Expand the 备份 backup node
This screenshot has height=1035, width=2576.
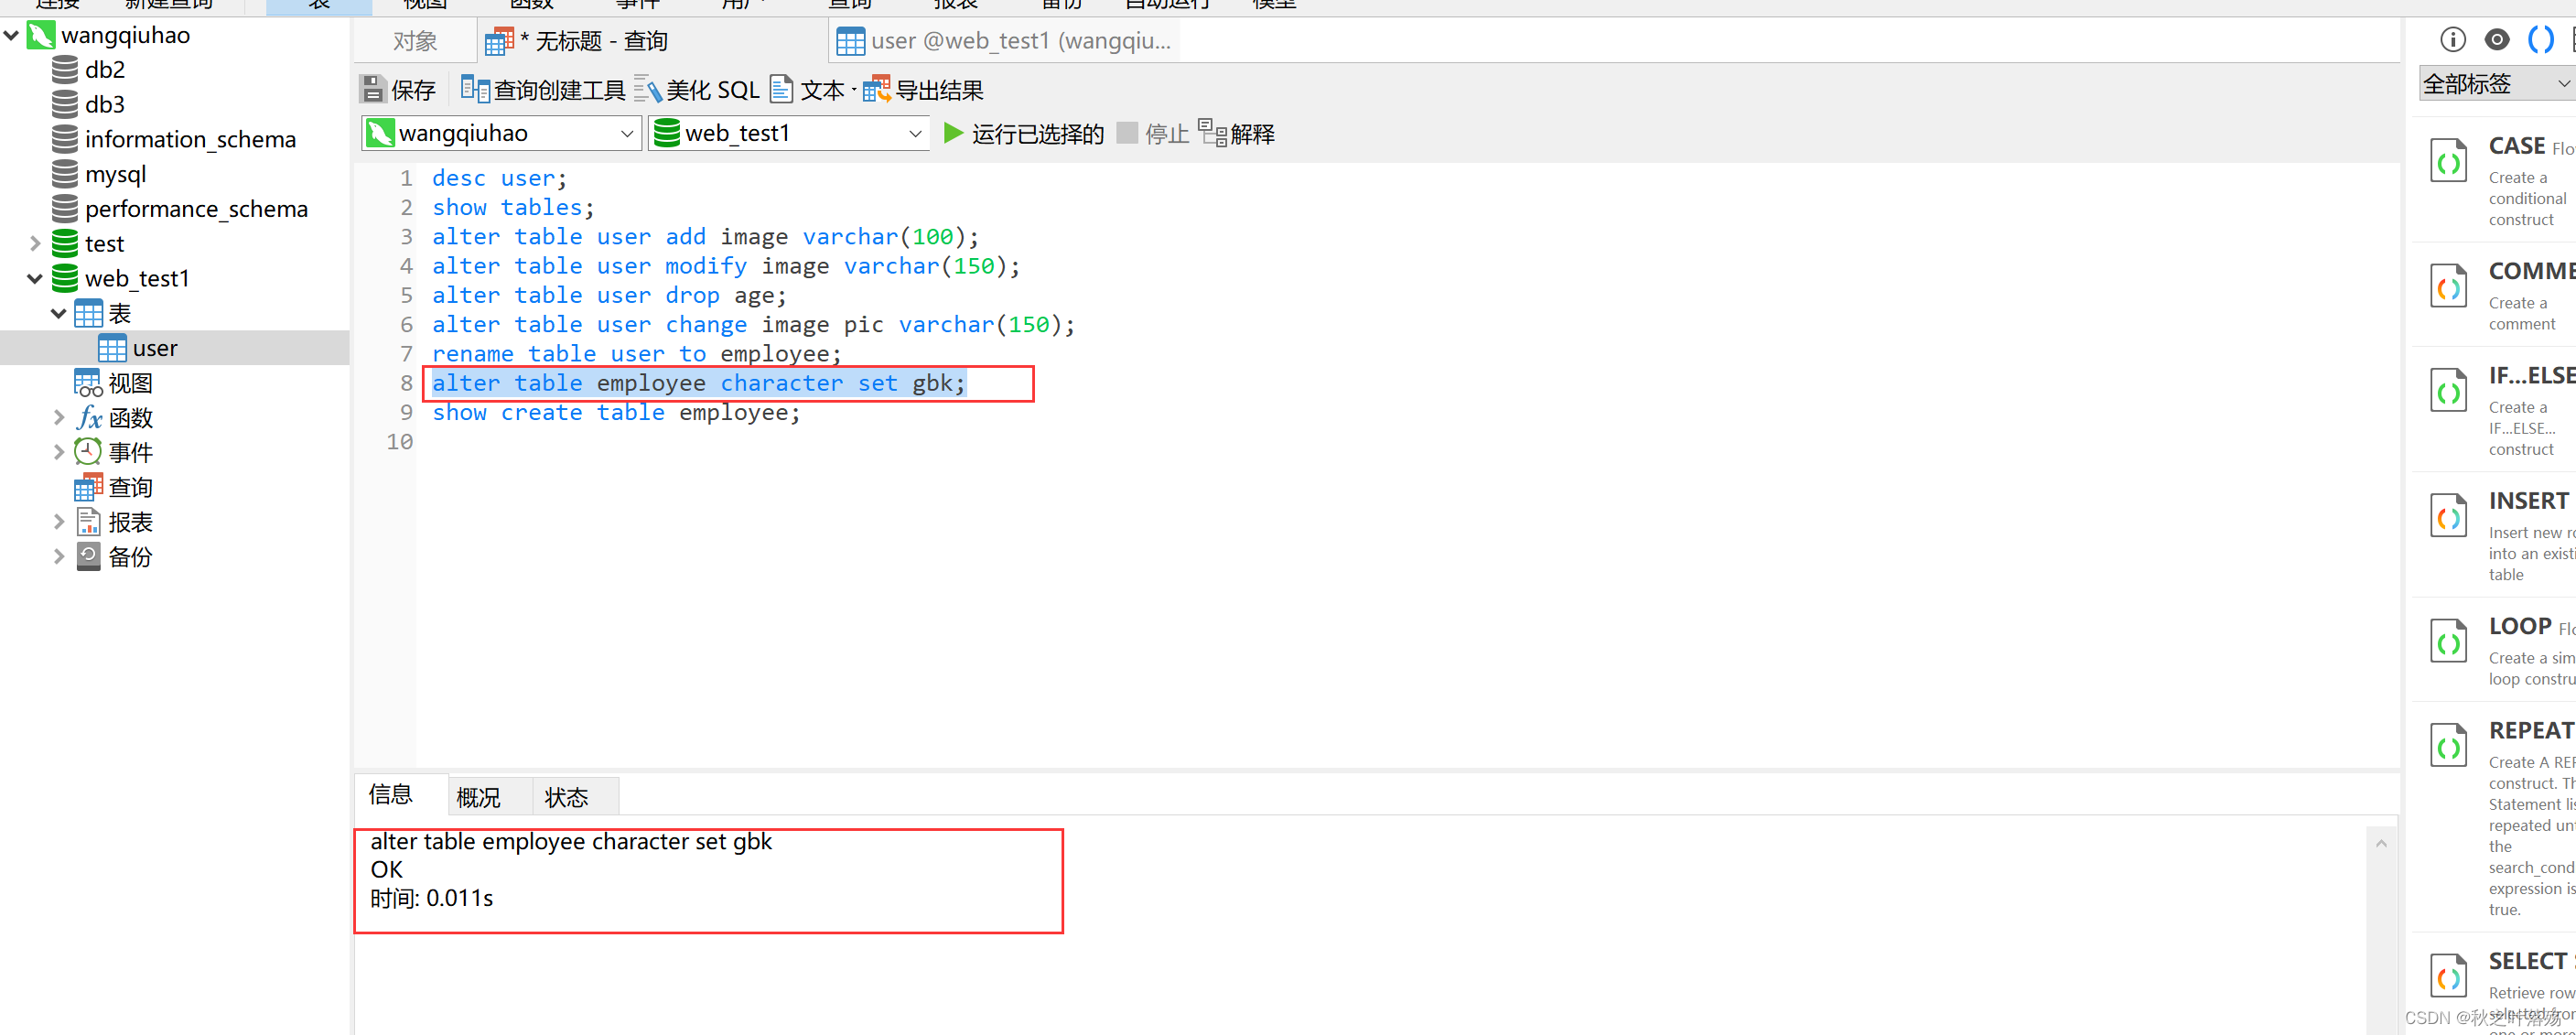pyautogui.click(x=59, y=557)
